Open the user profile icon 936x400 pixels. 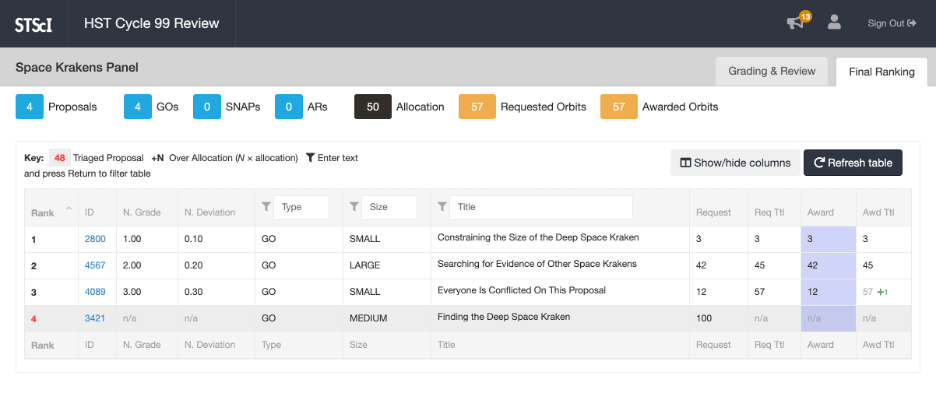point(834,22)
